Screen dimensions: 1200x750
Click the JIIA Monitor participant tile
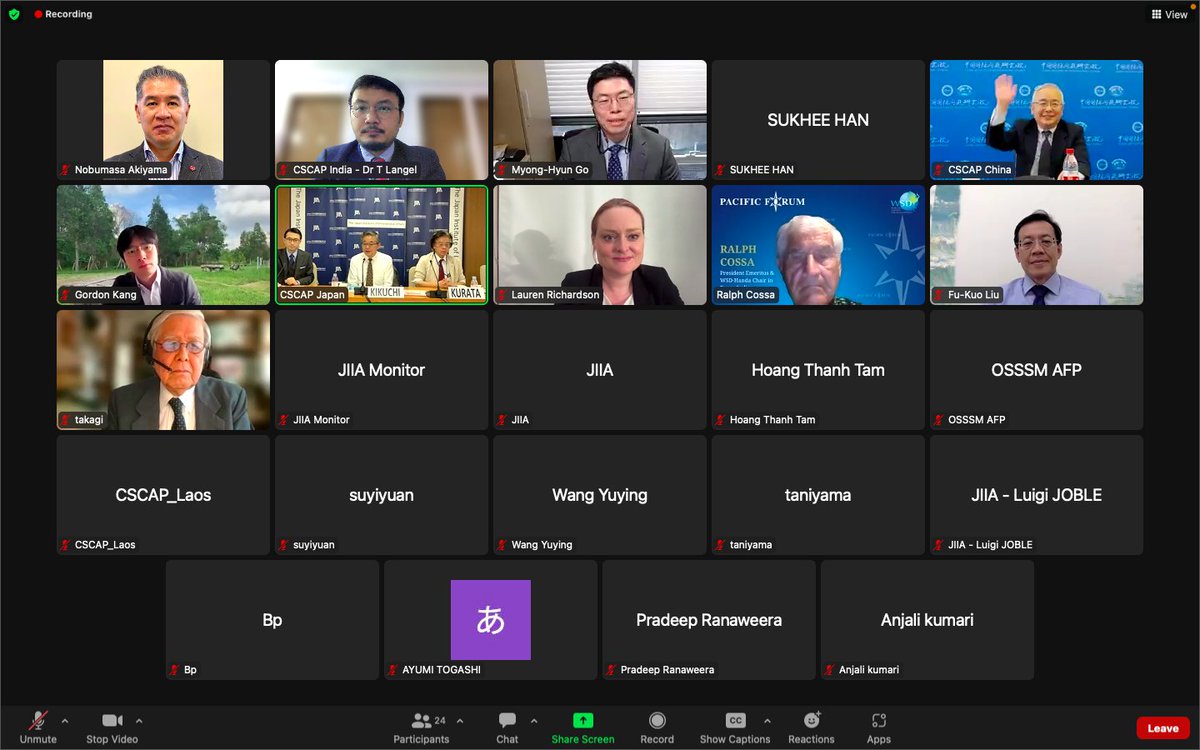(382, 370)
